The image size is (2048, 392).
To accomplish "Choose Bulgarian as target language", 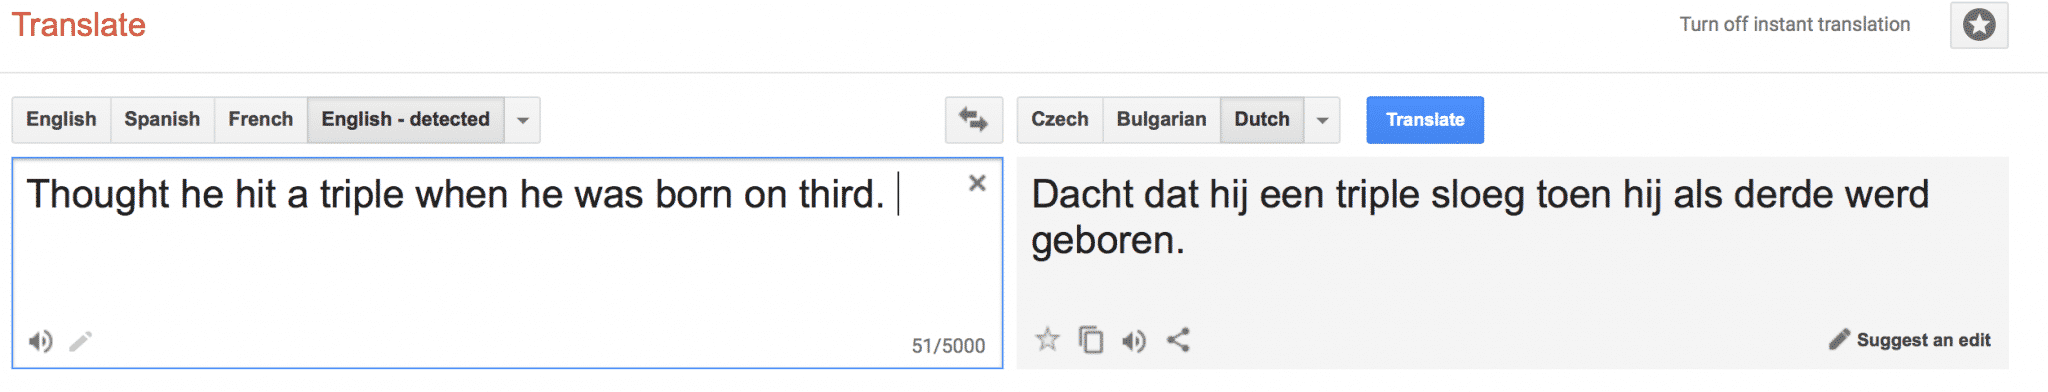I will click(x=1161, y=120).
